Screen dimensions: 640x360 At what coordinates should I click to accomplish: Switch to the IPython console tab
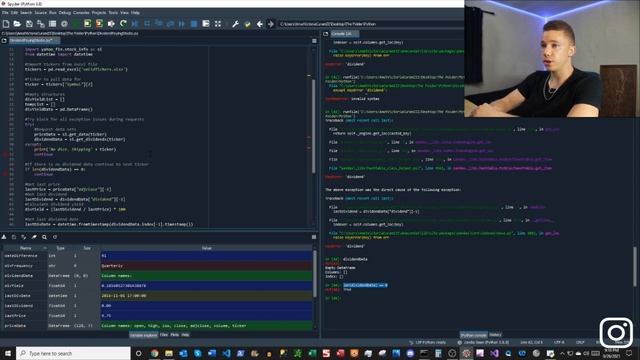[473, 335]
